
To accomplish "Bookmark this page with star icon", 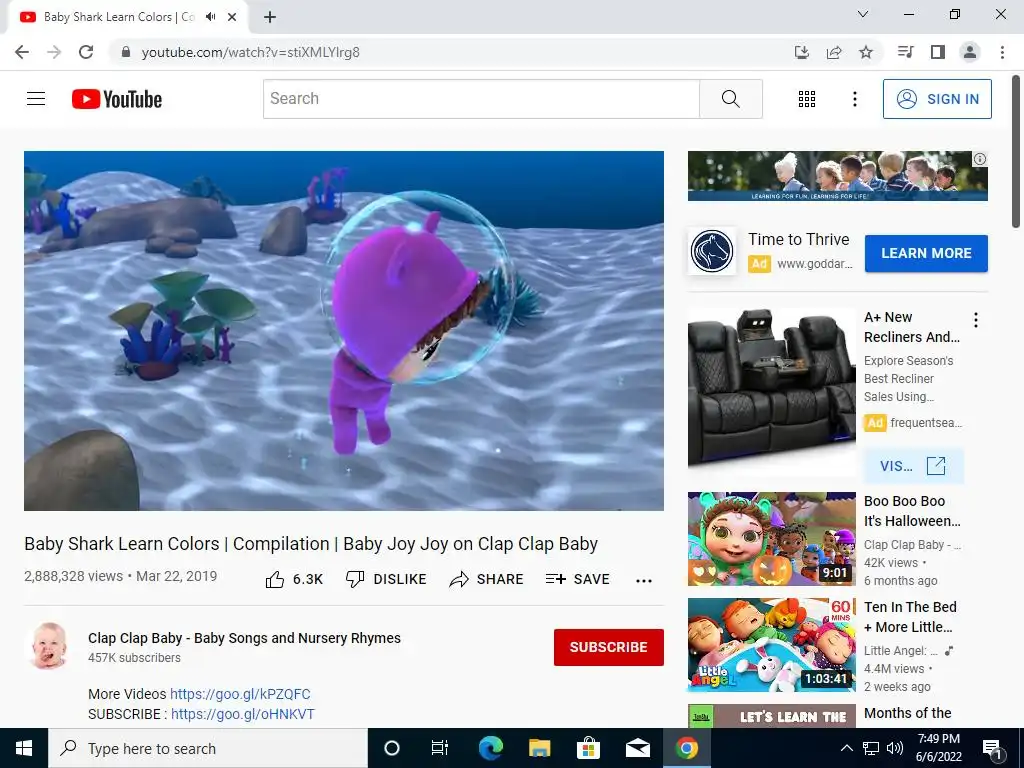I will (866, 52).
